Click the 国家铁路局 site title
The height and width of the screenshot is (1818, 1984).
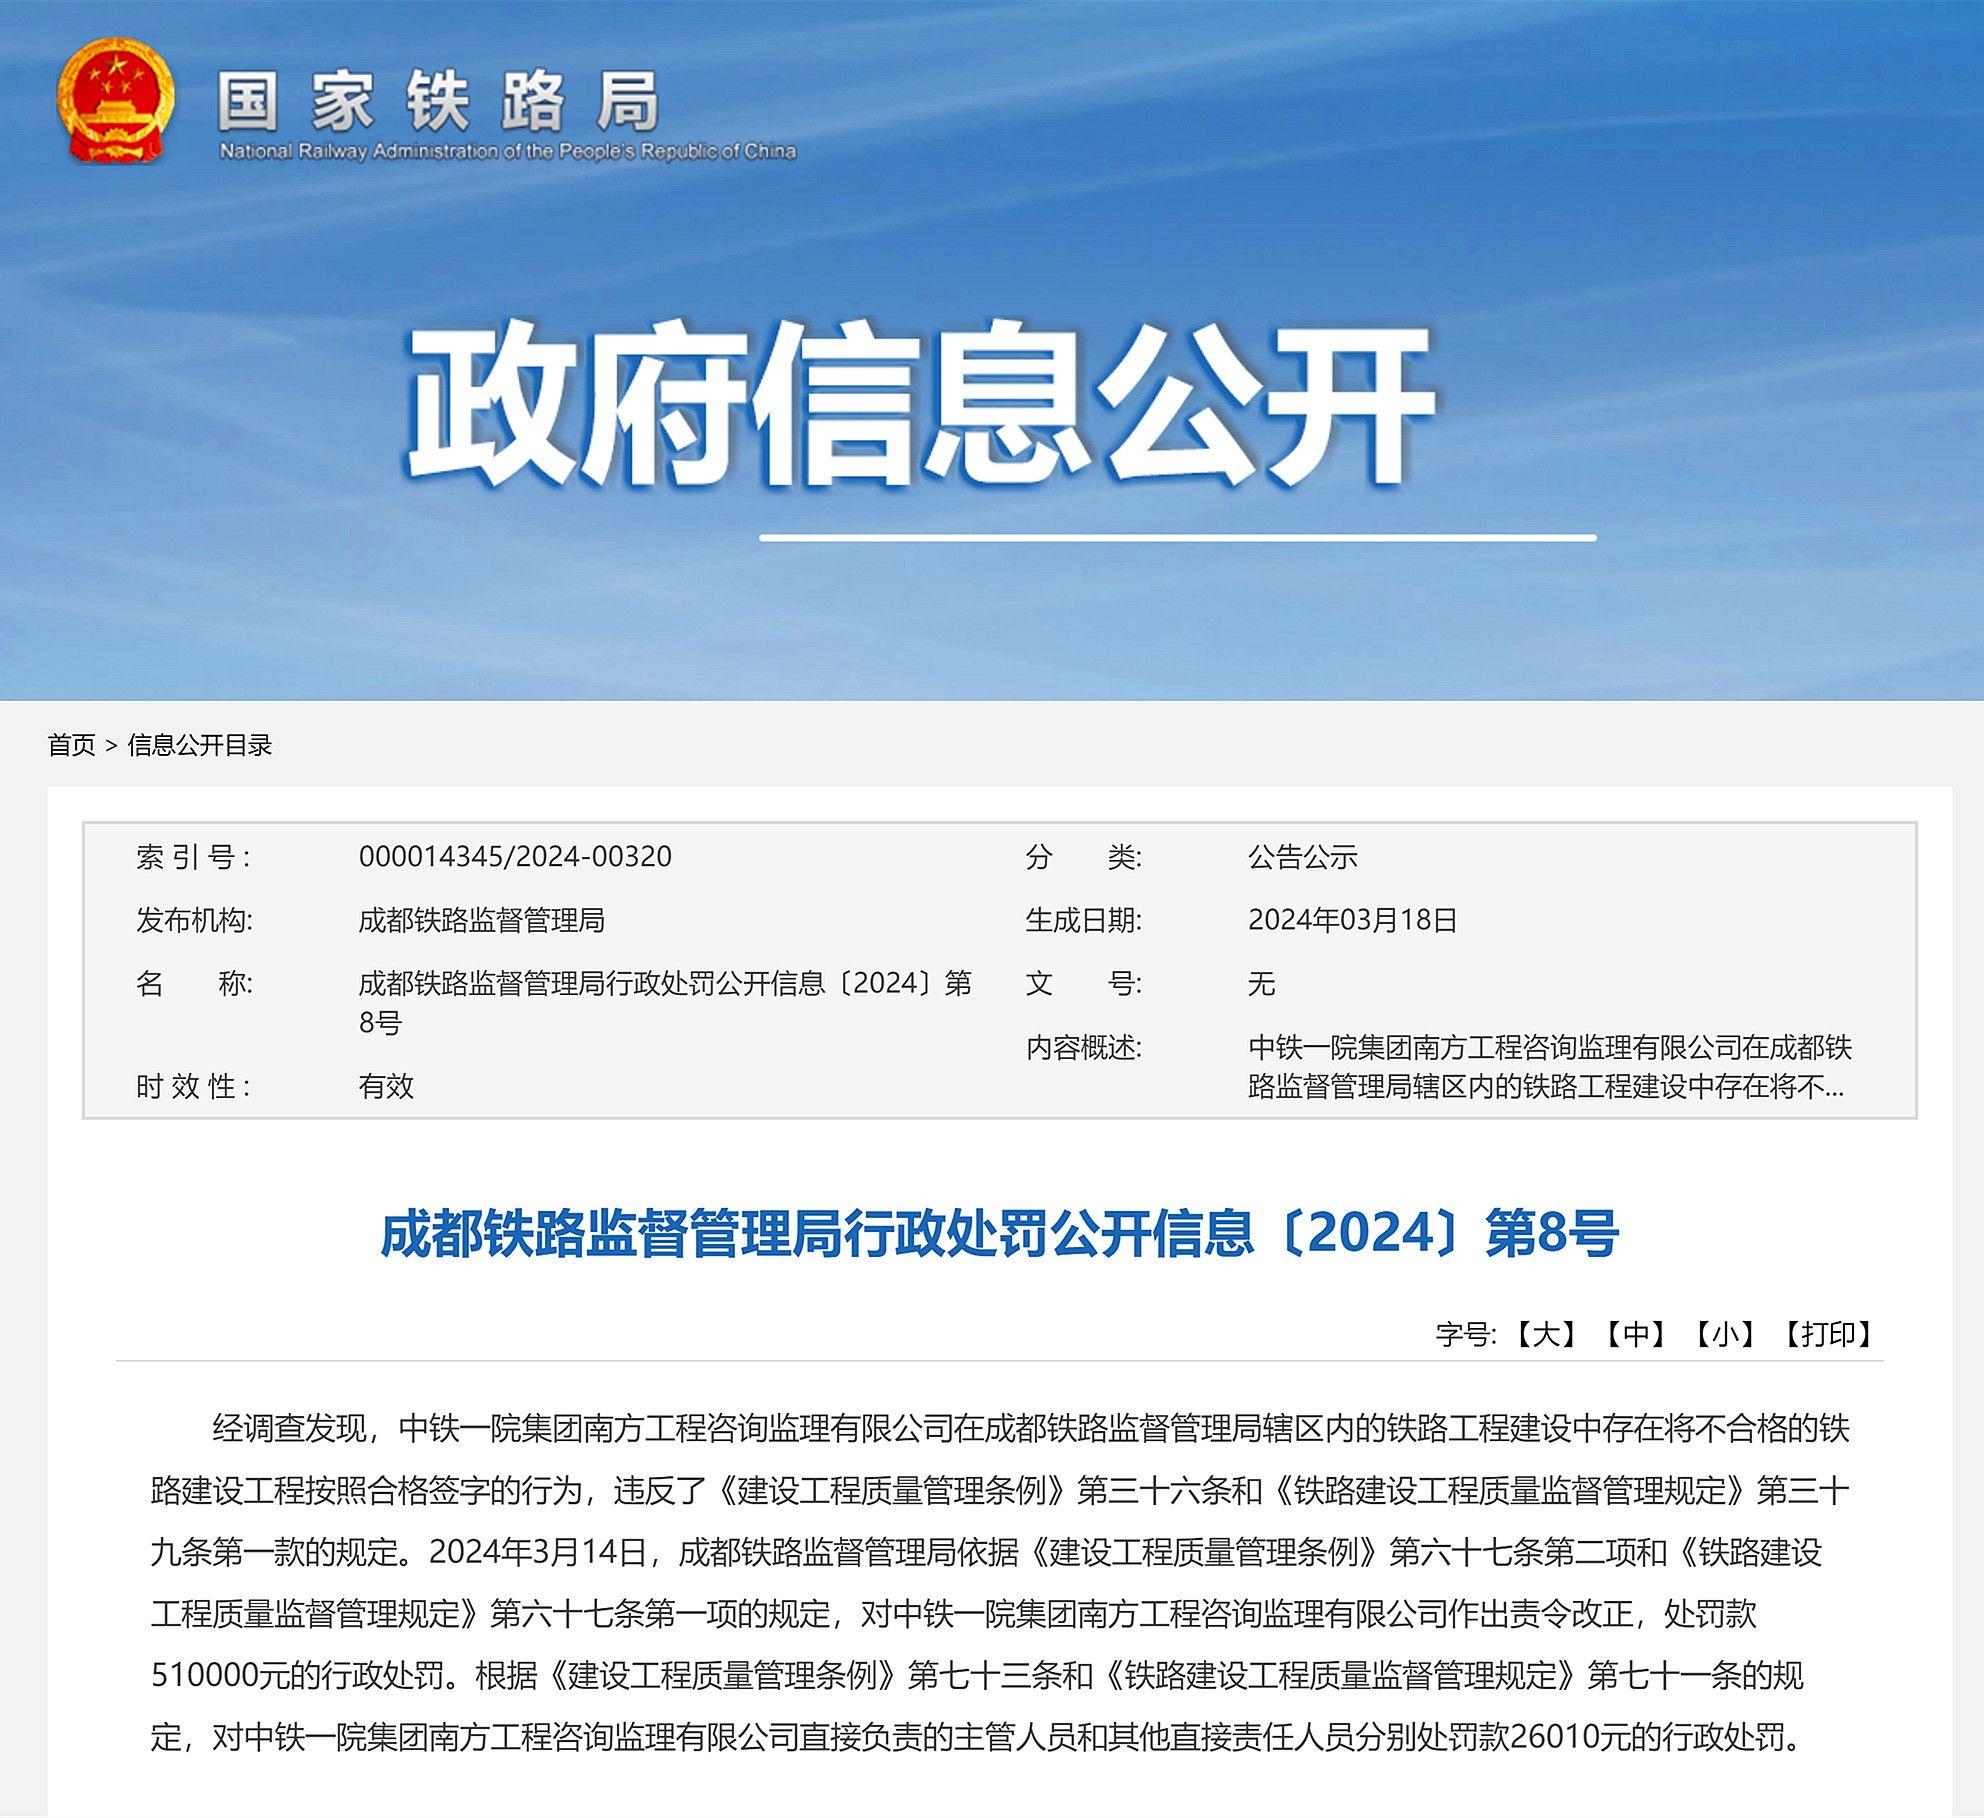(439, 101)
